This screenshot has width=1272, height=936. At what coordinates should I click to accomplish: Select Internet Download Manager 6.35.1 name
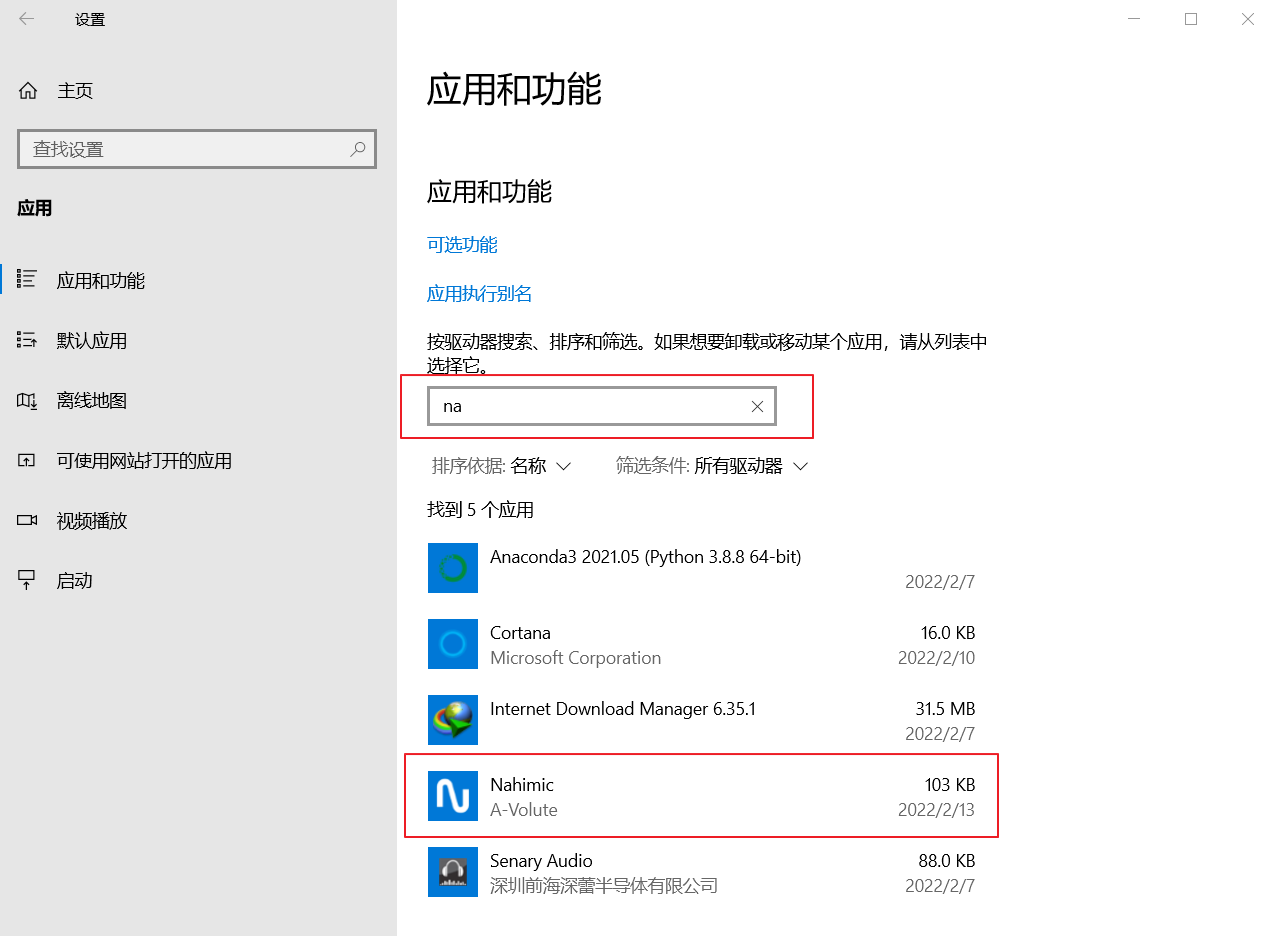[x=623, y=709]
